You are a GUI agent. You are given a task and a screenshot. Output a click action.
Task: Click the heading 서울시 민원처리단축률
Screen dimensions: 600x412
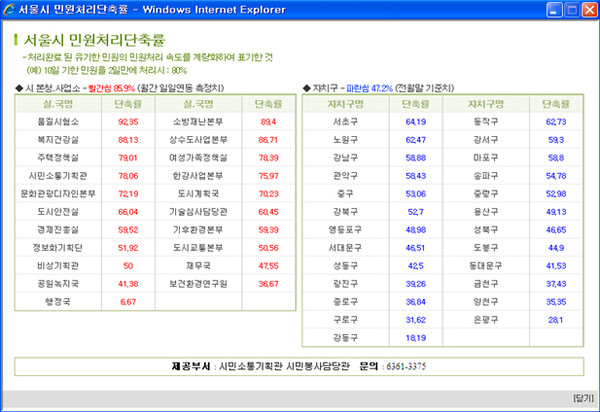[94, 40]
